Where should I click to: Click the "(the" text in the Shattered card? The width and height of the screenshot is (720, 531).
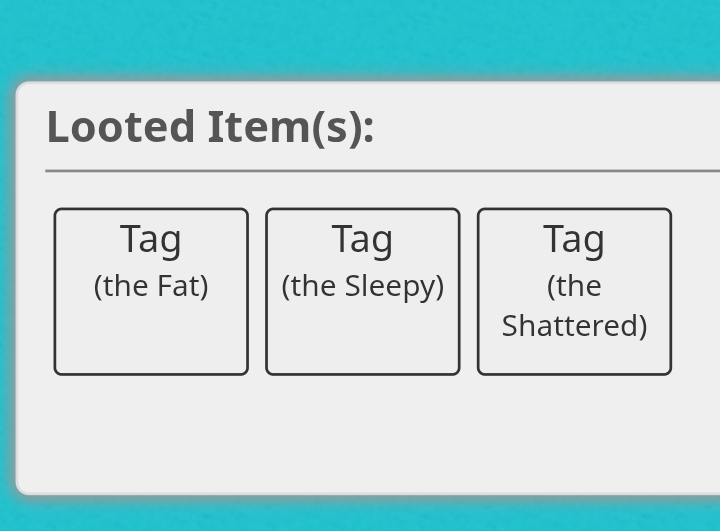[x=574, y=287]
